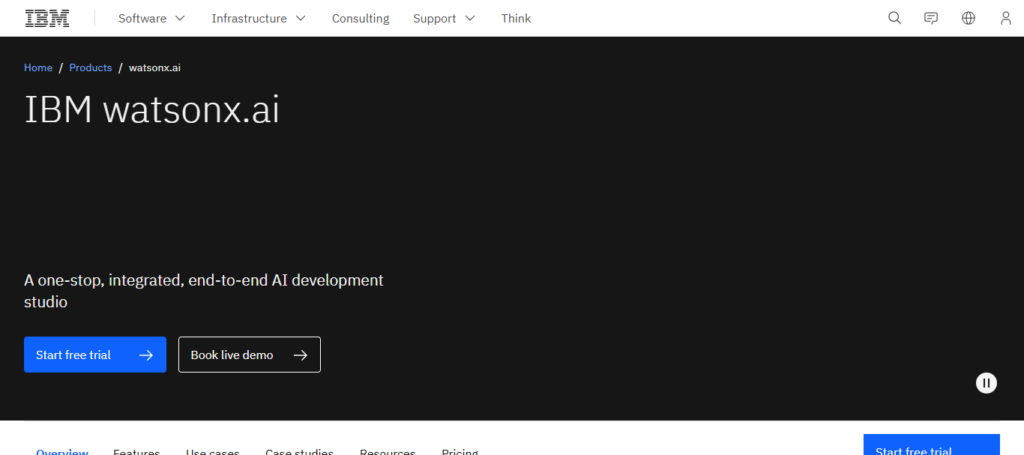The height and width of the screenshot is (455, 1024).
Task: Open the Consulting menu item
Action: tap(360, 18)
